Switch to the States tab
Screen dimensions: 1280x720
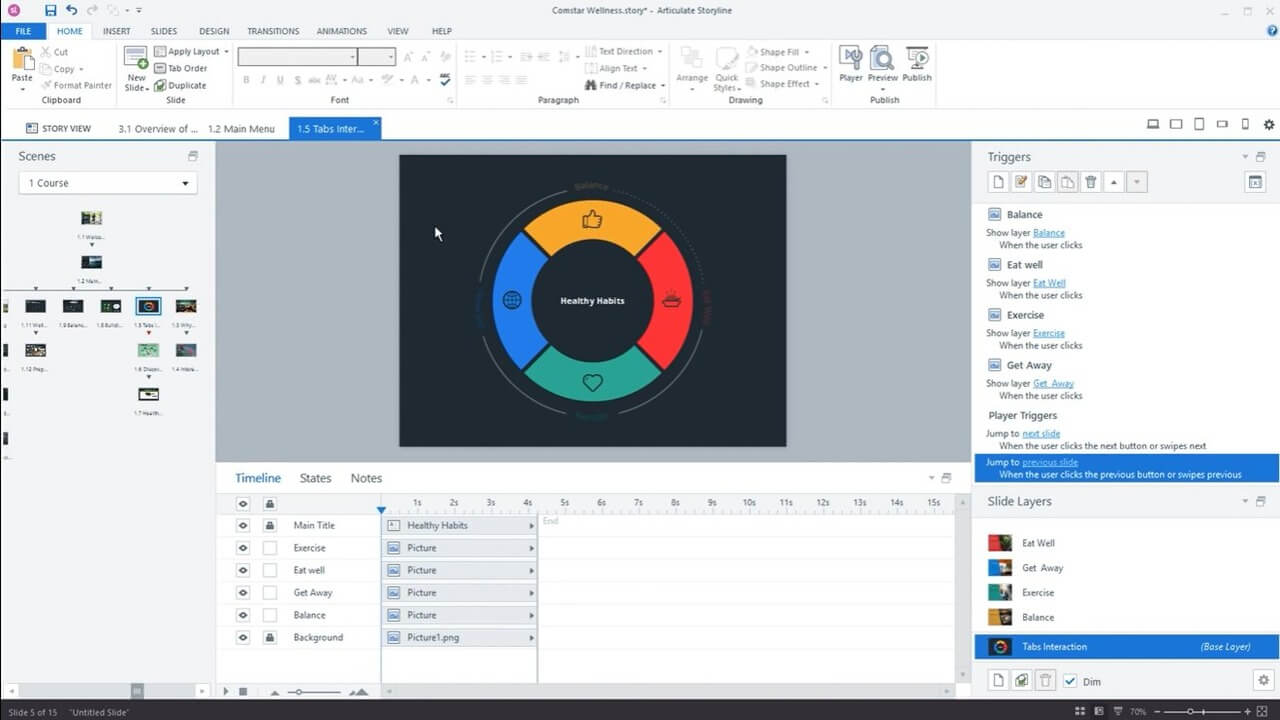(315, 478)
